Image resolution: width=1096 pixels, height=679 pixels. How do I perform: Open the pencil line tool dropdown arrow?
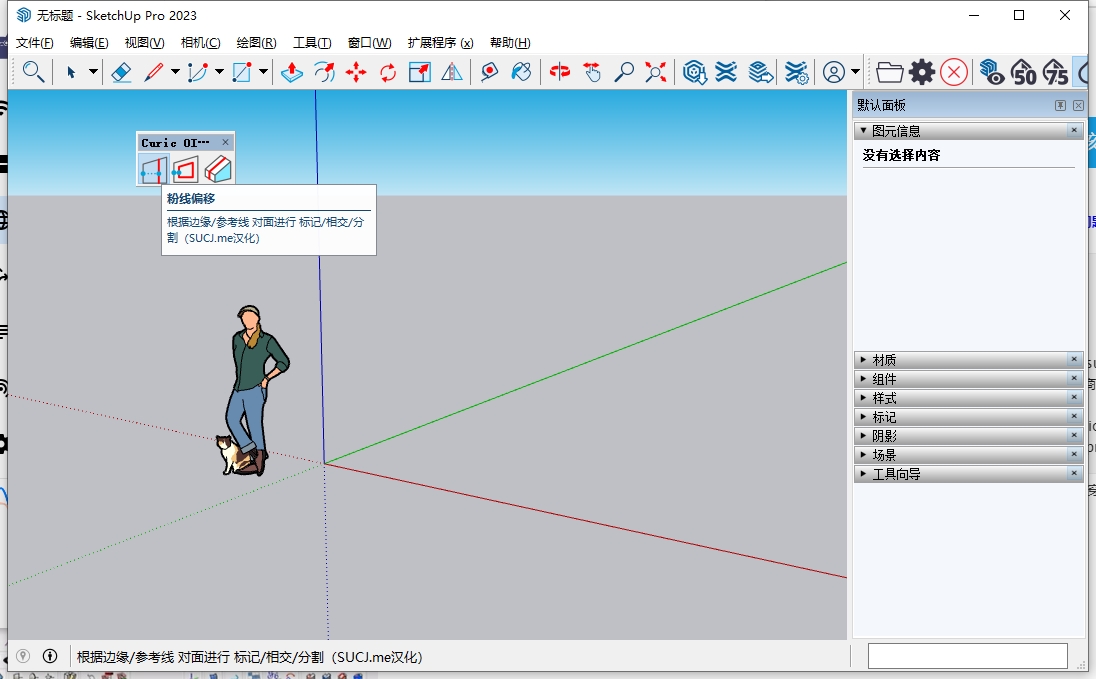point(175,72)
